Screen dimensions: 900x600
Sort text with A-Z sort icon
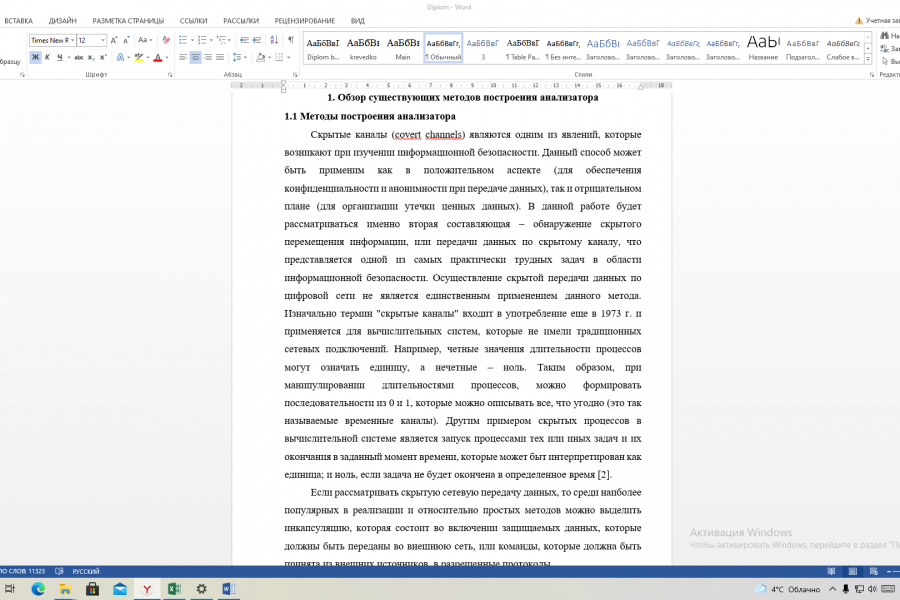click(x=274, y=40)
